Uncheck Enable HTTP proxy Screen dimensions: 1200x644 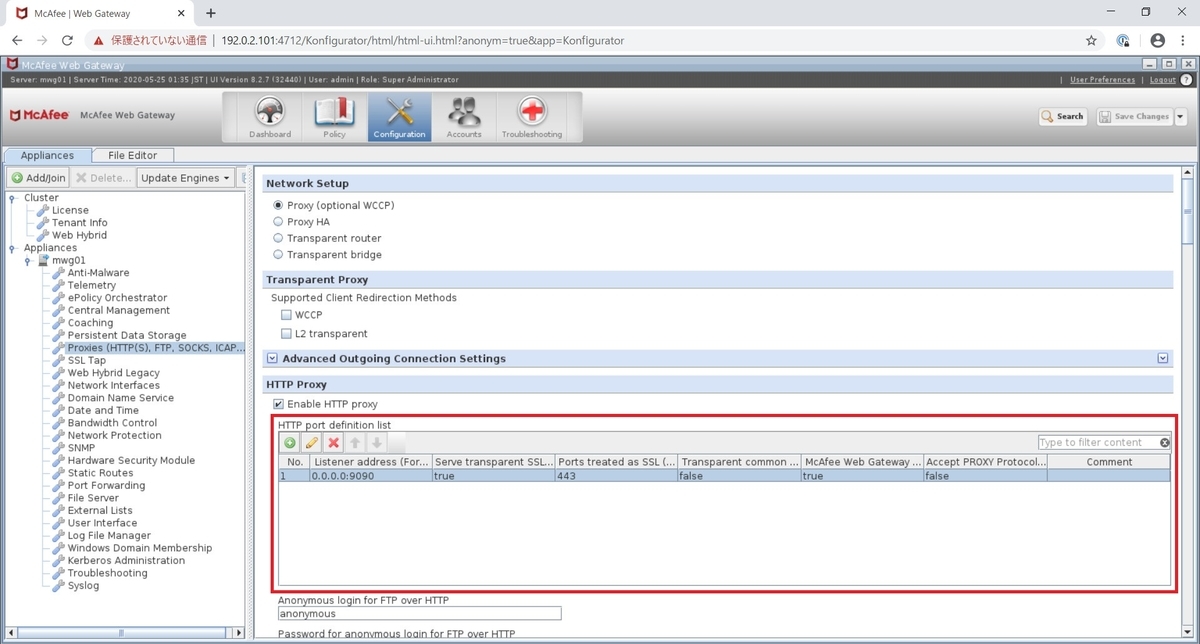[278, 404]
